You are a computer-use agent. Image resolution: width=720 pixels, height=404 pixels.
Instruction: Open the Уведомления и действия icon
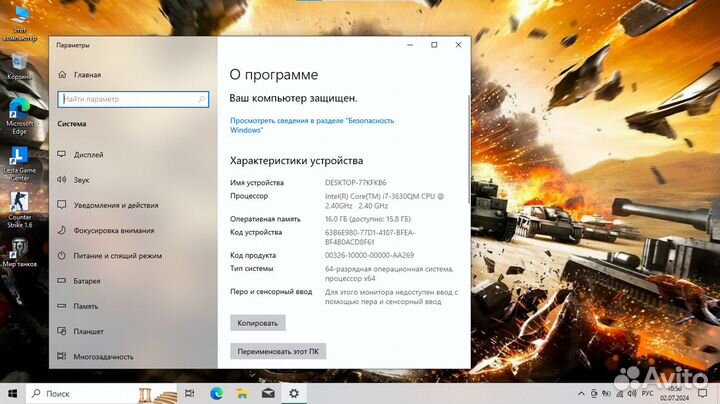pyautogui.click(x=62, y=205)
